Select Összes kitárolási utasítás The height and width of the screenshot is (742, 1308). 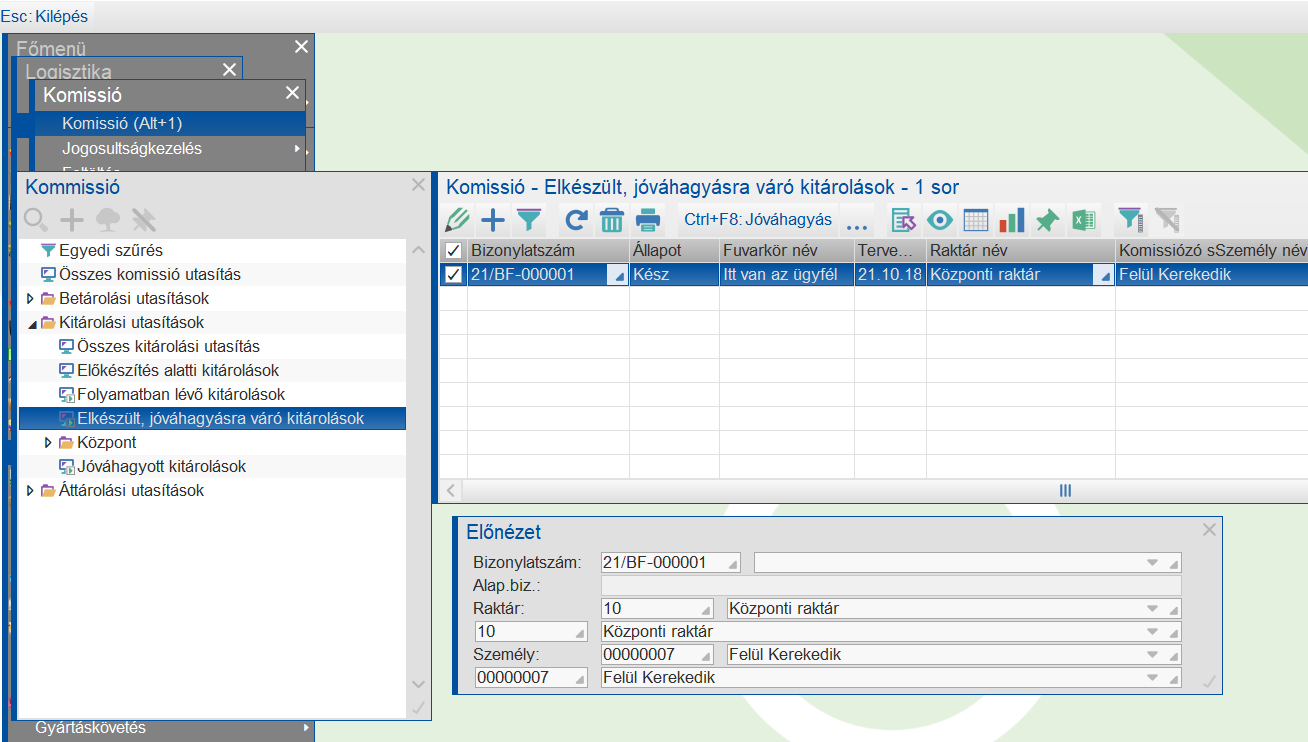(x=168, y=346)
